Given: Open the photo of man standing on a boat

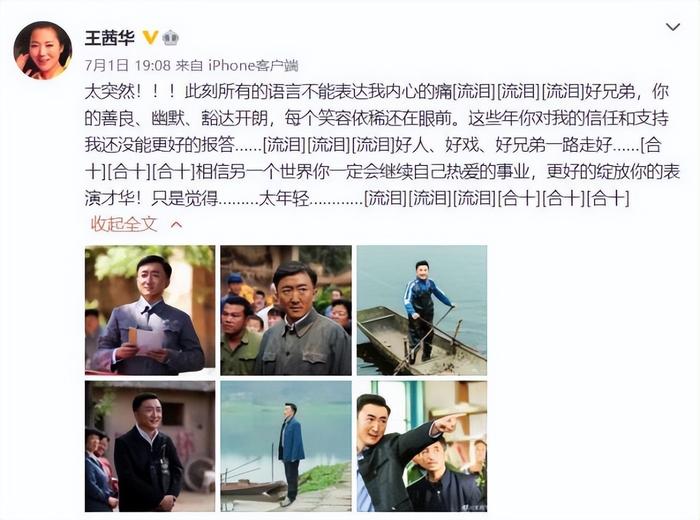Looking at the screenshot, I should tap(422, 310).
